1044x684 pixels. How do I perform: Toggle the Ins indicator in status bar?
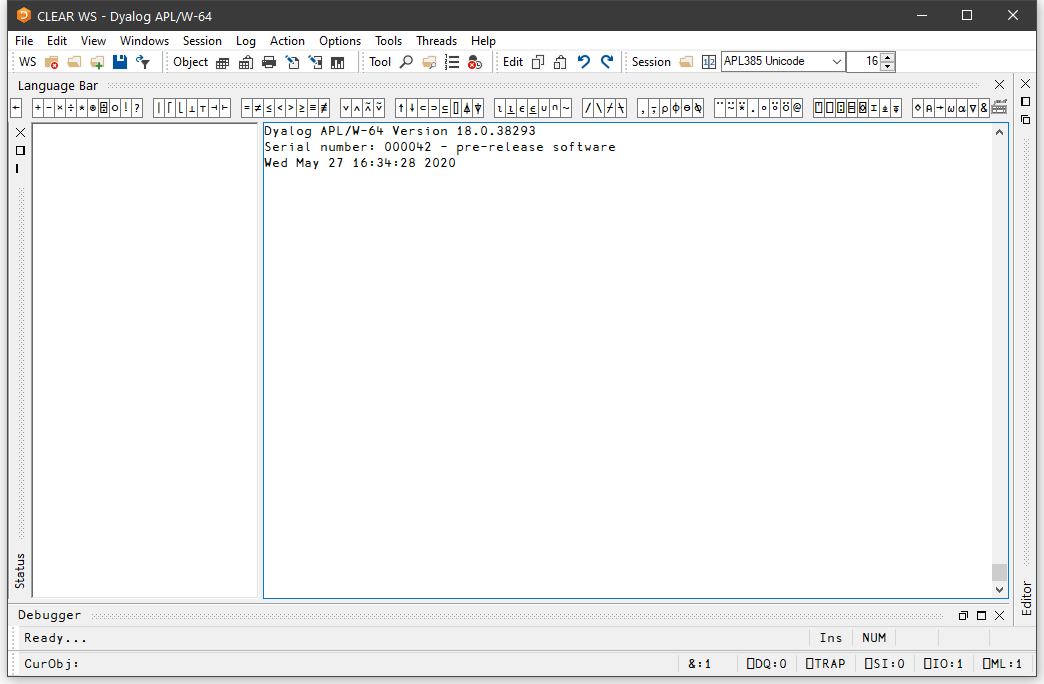(x=830, y=638)
